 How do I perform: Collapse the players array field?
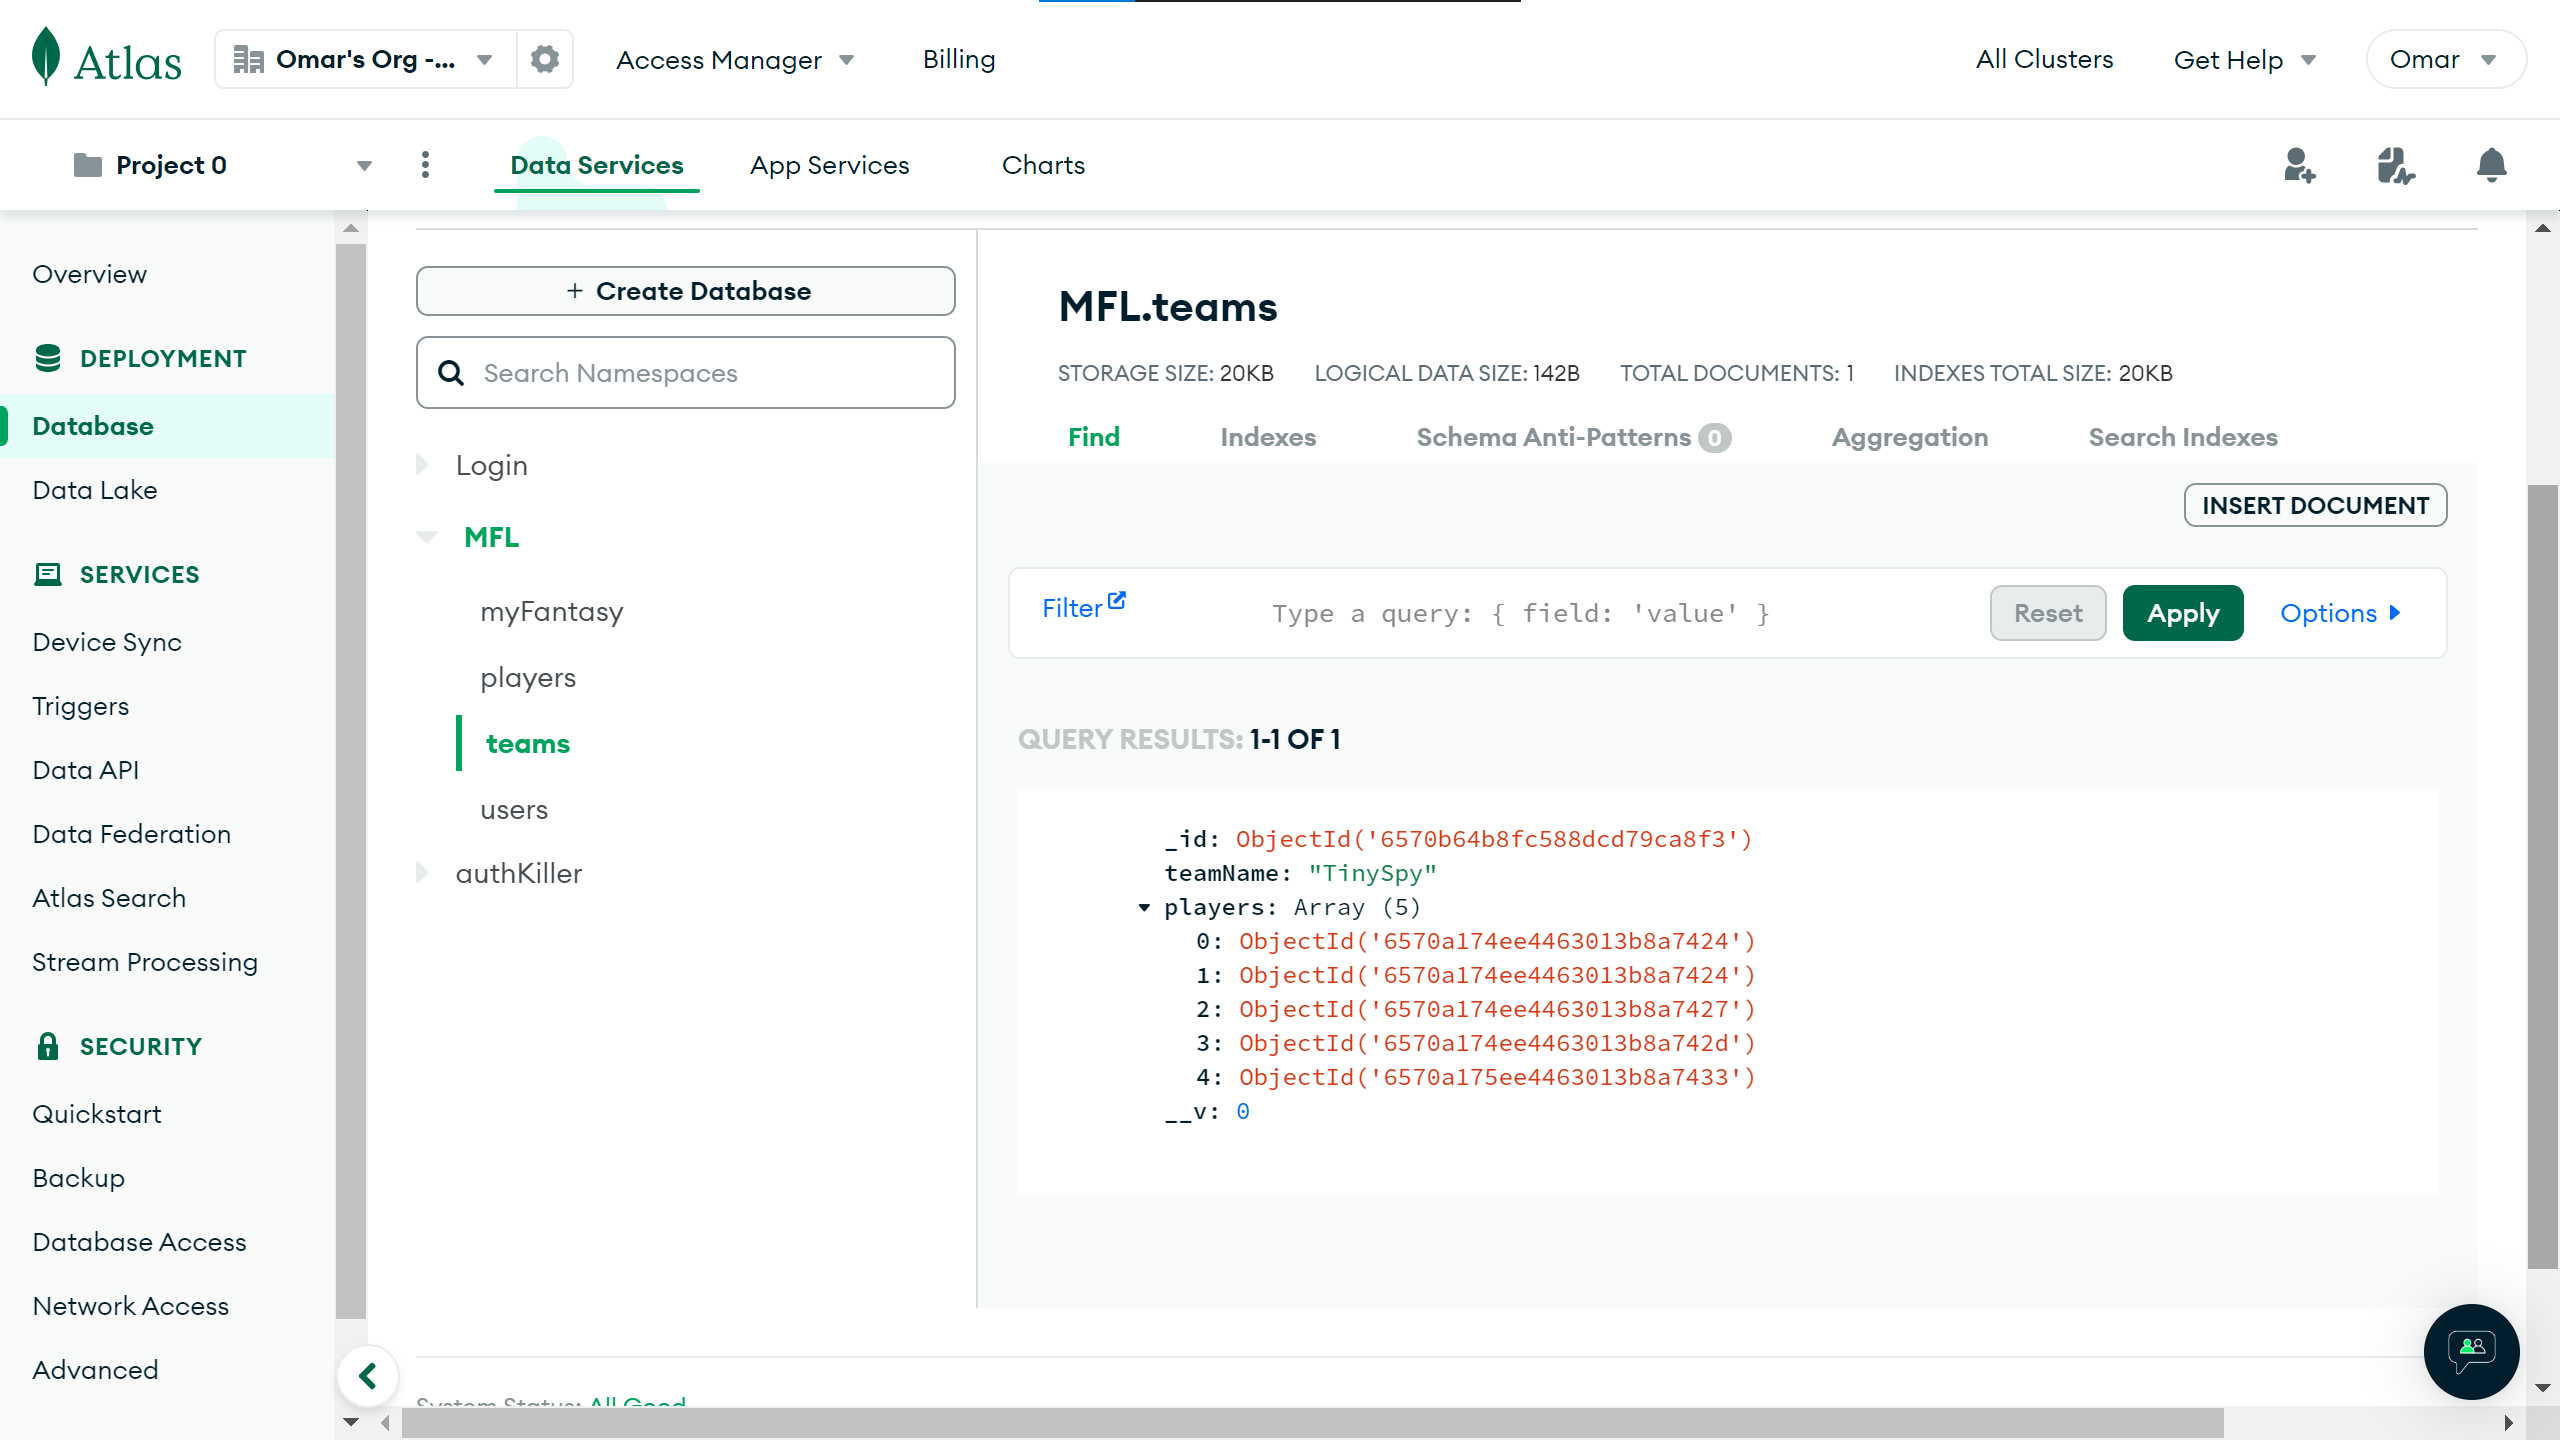(x=1144, y=907)
